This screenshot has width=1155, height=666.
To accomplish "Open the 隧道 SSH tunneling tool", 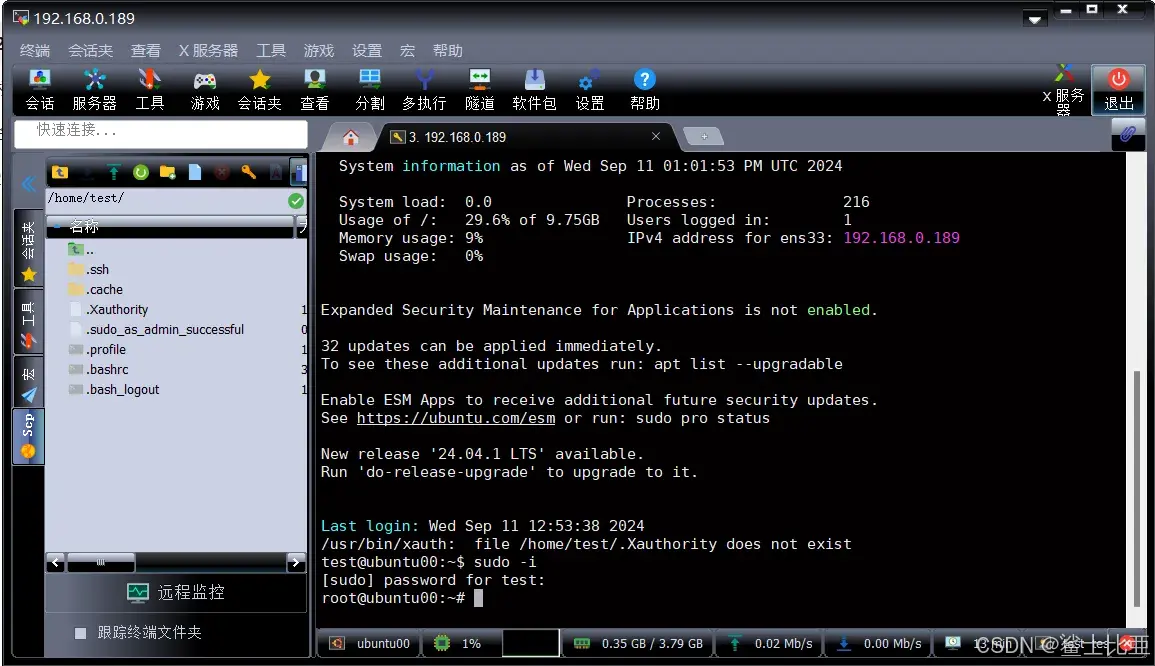I will tap(479, 88).
